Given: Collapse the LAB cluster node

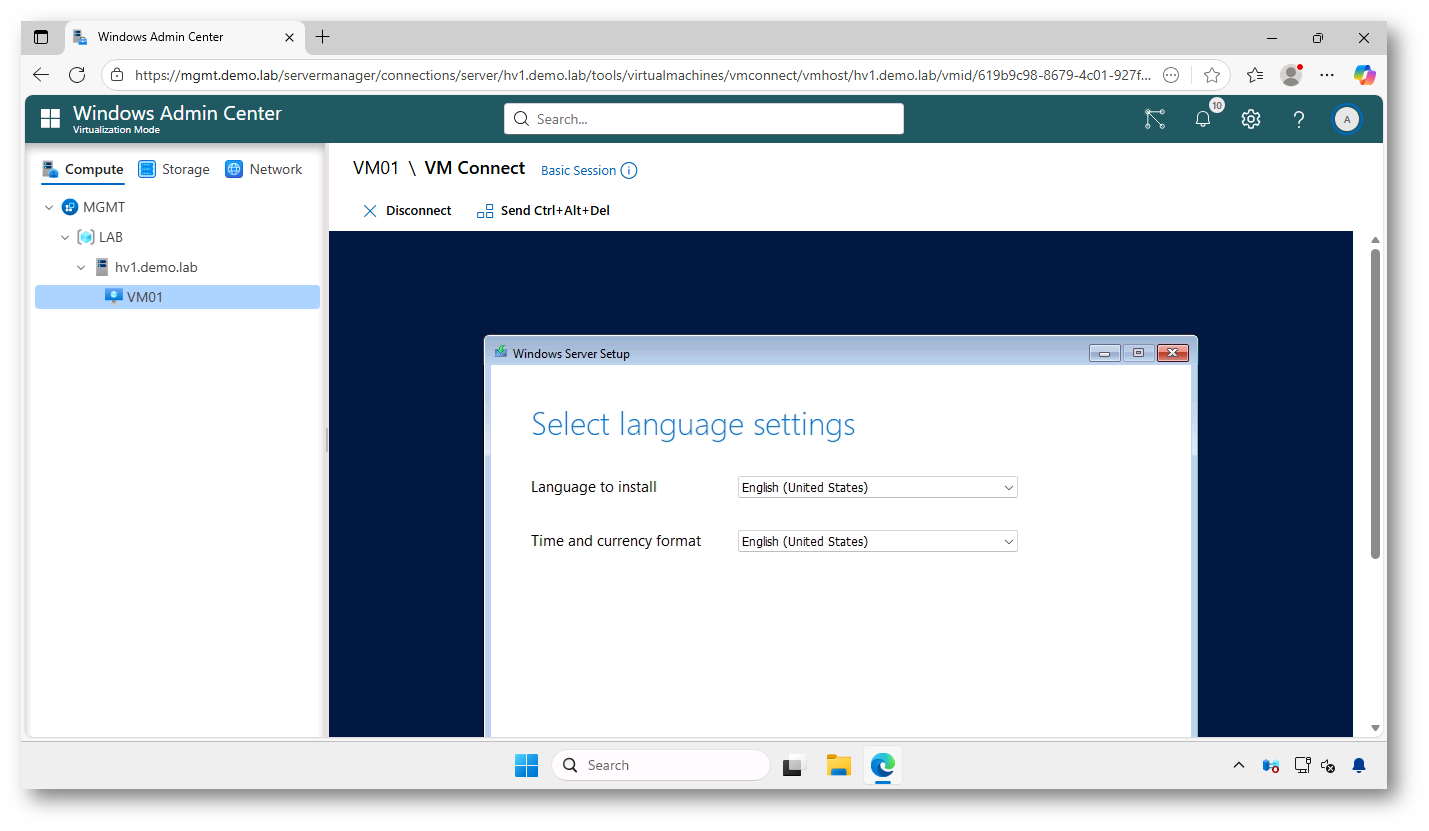Looking at the screenshot, I should tap(65, 237).
